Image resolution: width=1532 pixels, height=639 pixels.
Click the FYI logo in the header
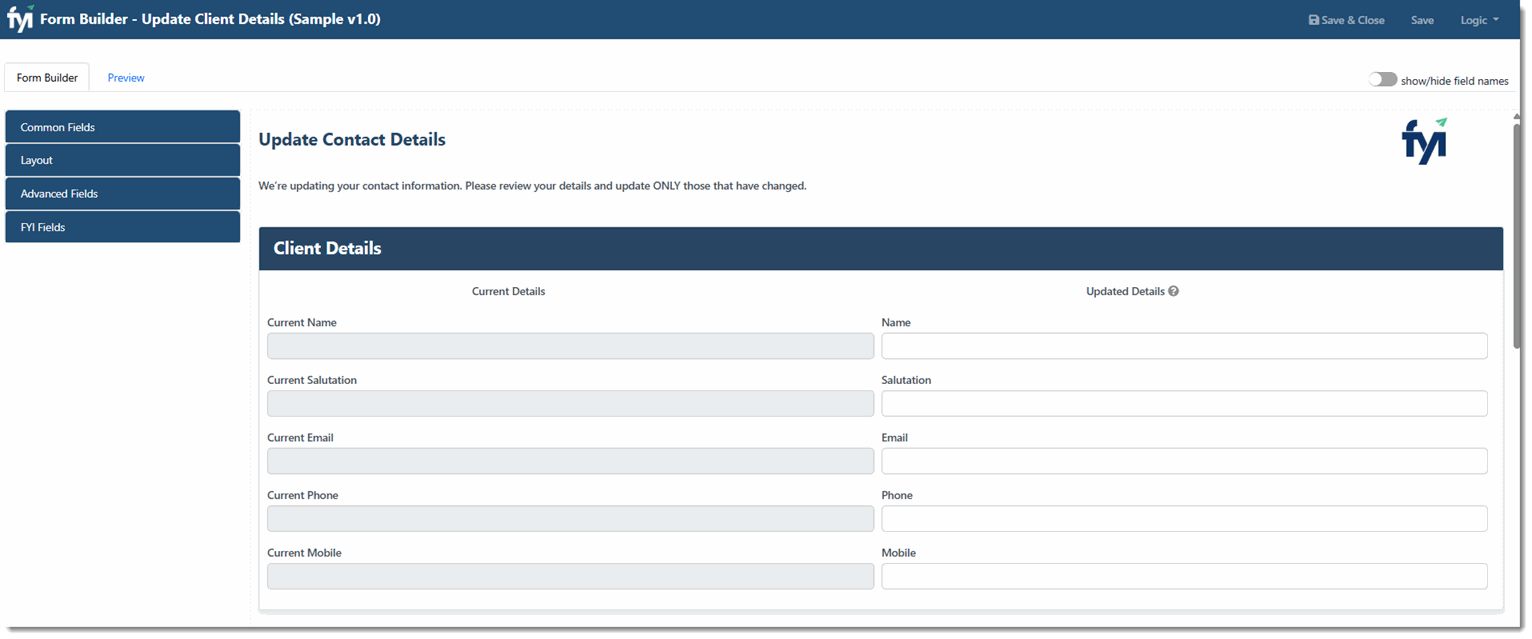click(20, 19)
